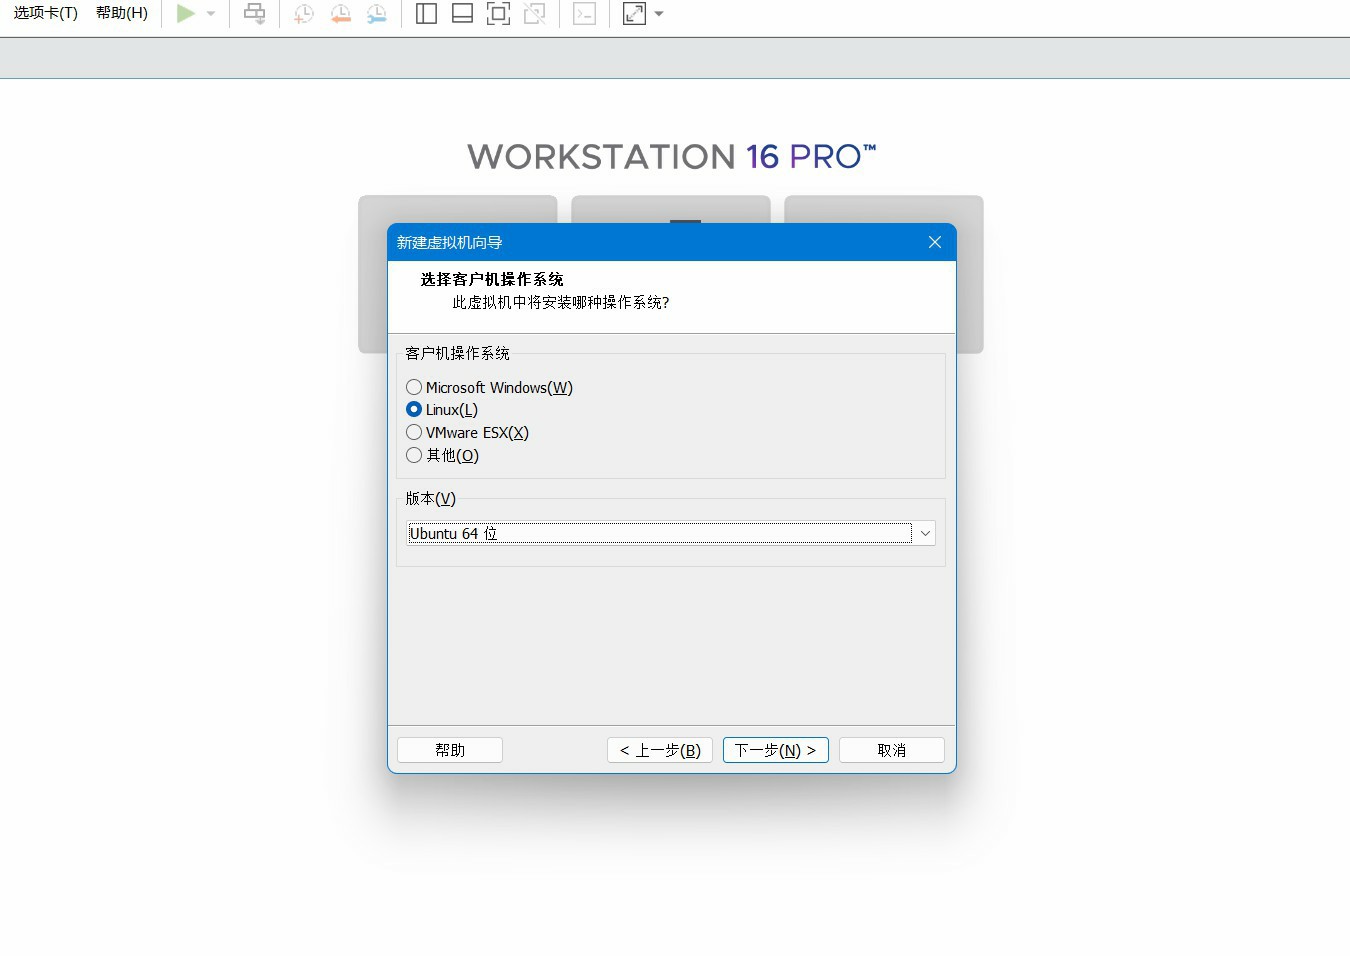Open the 帮助(H) menu
Screen dimensions: 1350x956
(x=122, y=13)
